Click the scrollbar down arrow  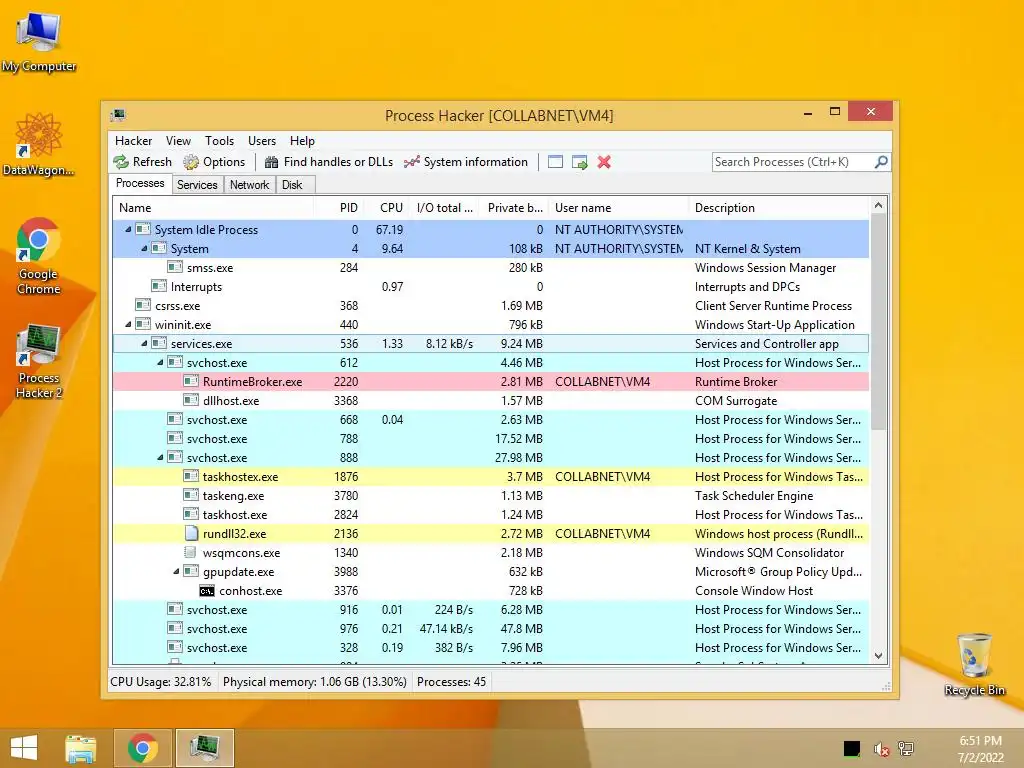878,656
